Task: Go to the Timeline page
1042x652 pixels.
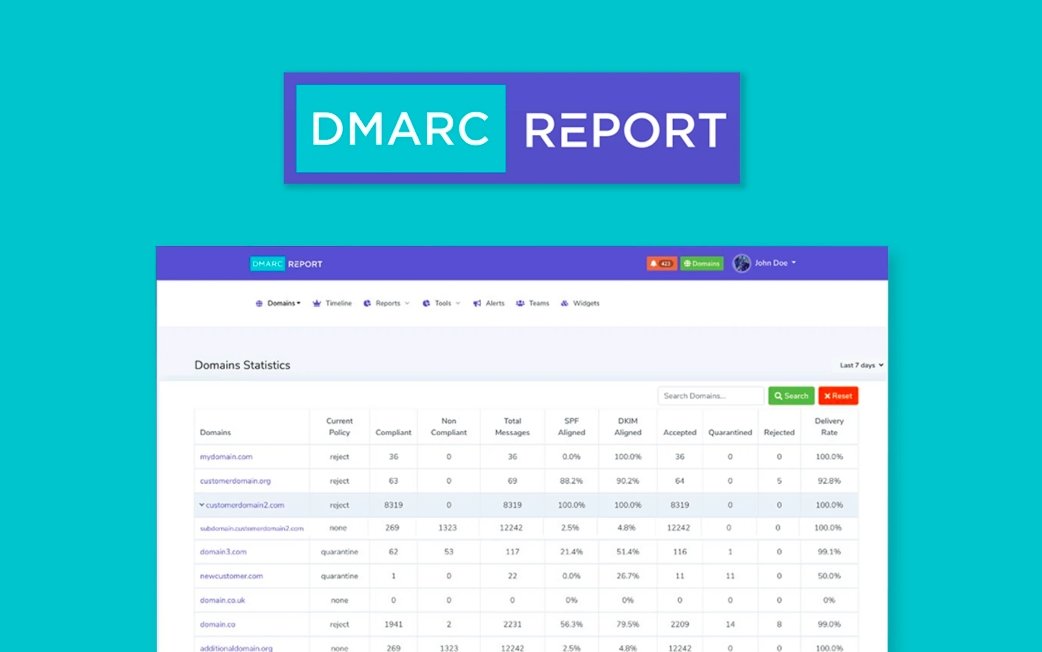Action: 338,304
